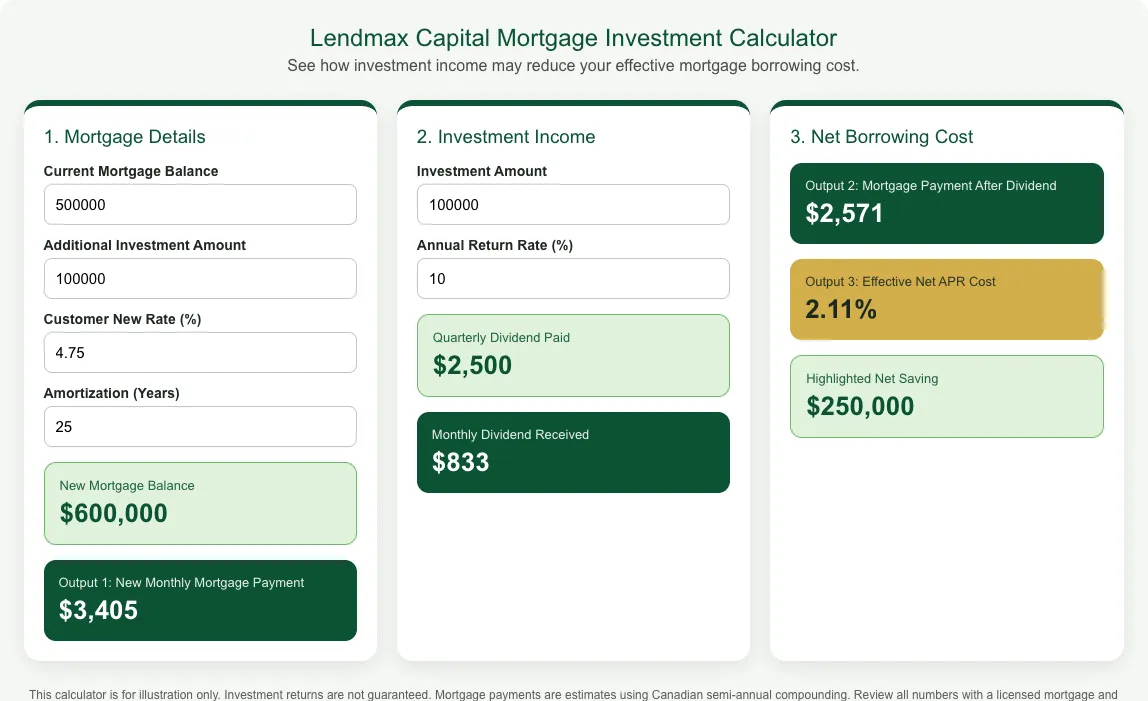The height and width of the screenshot is (701, 1148).
Task: Select the Output 1 New Monthly Mortgage Payment card
Action: coord(200,601)
